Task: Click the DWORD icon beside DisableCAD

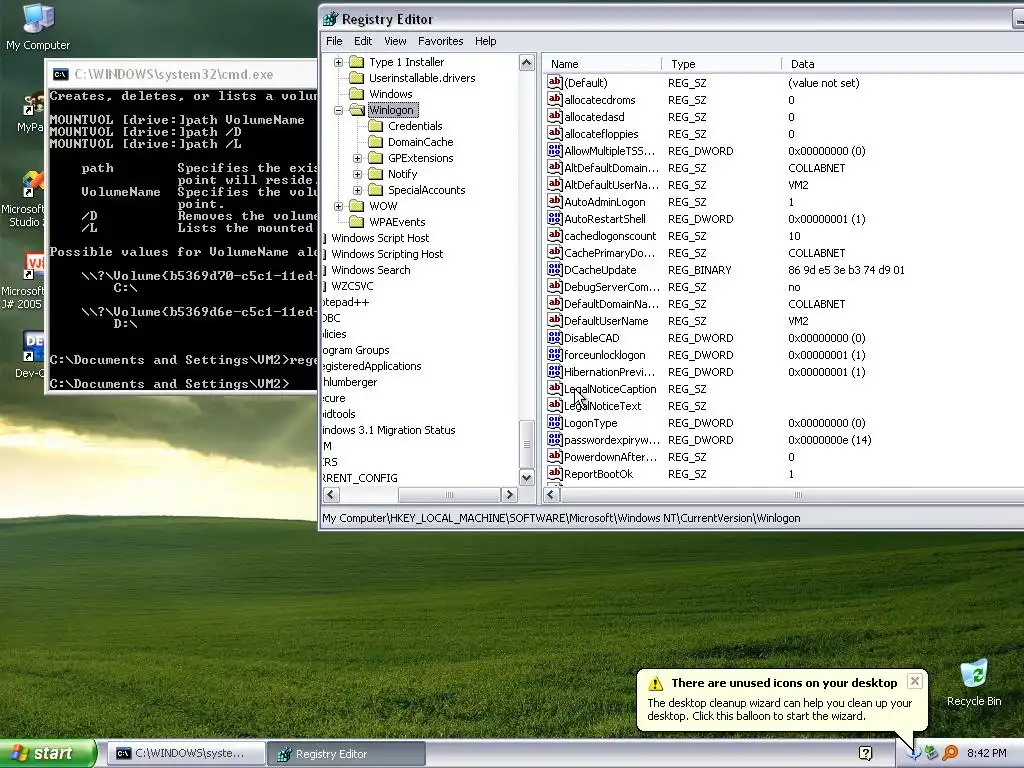Action: coord(554,337)
